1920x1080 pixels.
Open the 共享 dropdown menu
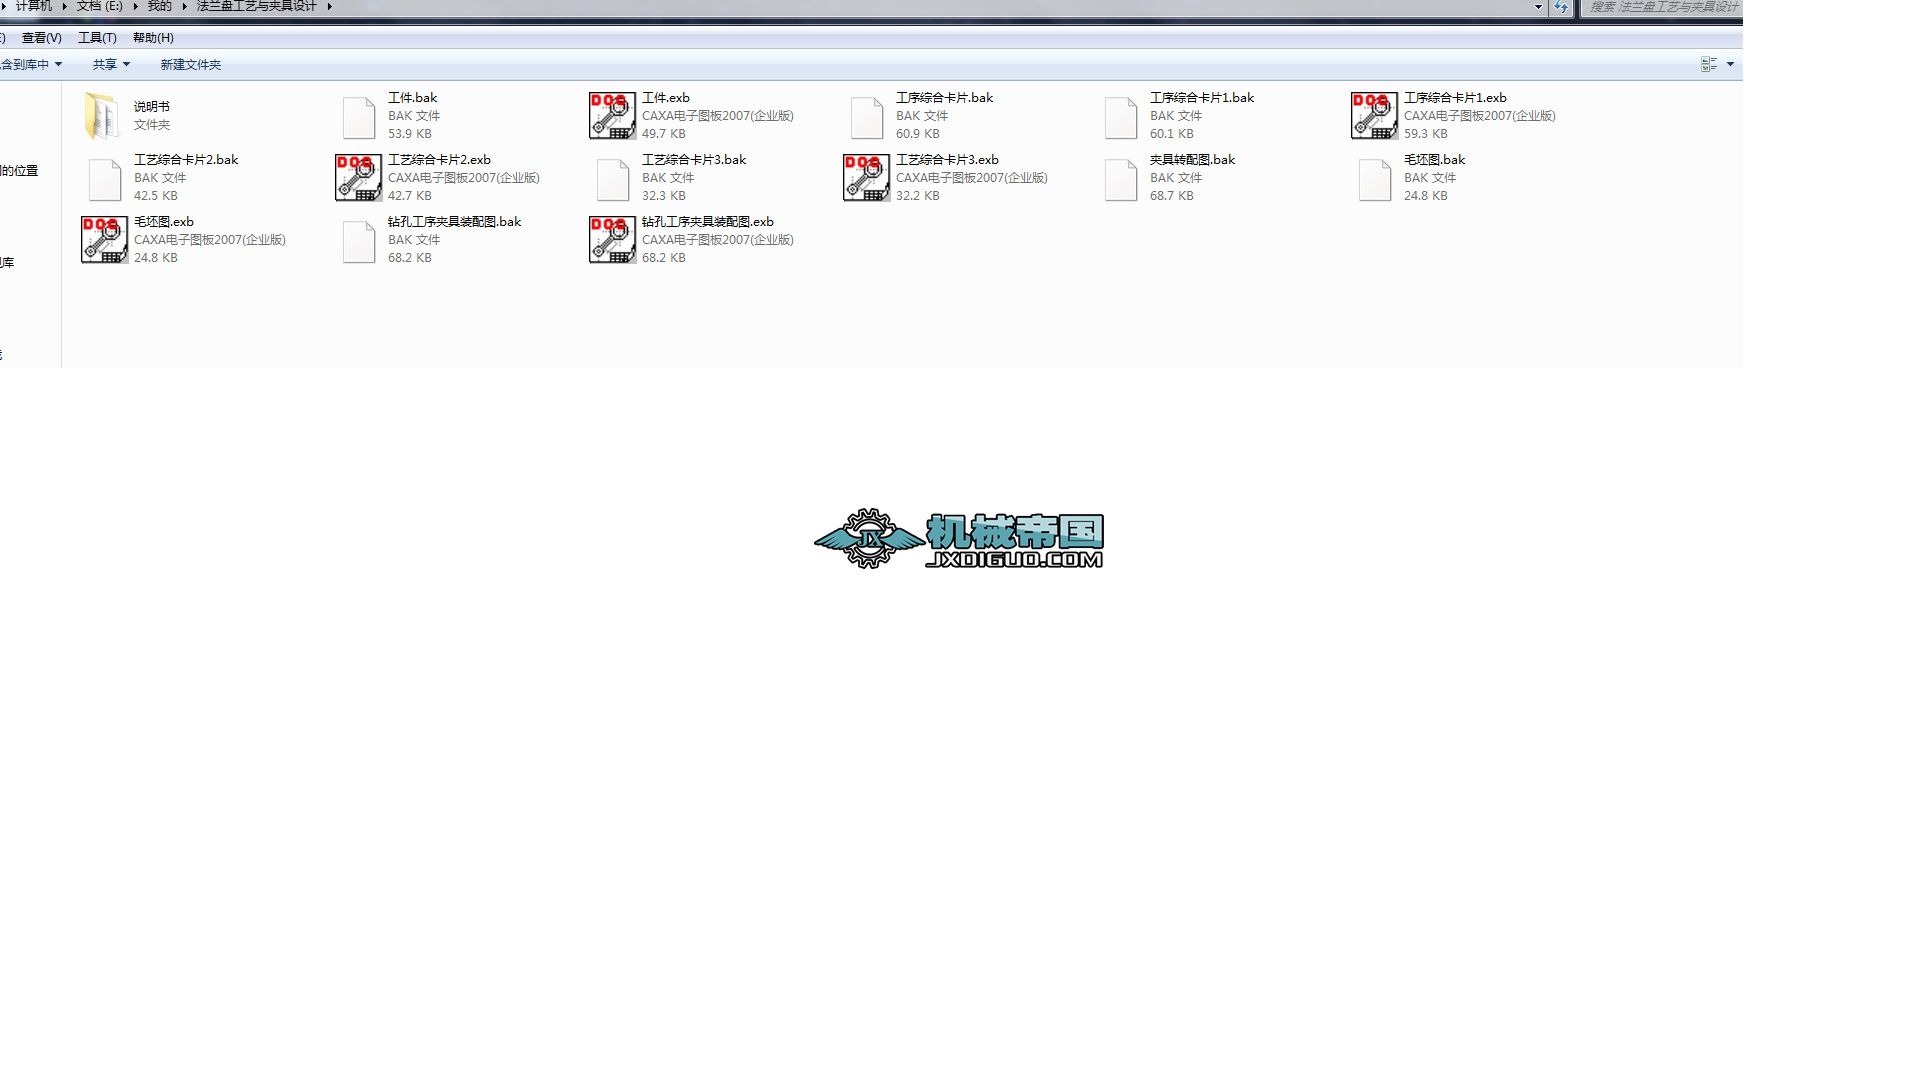(x=111, y=64)
